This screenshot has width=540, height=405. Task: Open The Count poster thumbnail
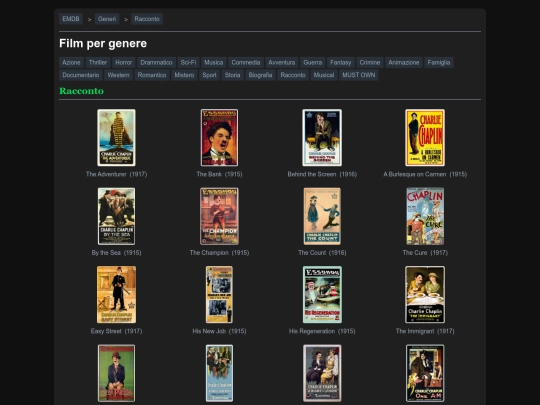pyautogui.click(x=322, y=216)
